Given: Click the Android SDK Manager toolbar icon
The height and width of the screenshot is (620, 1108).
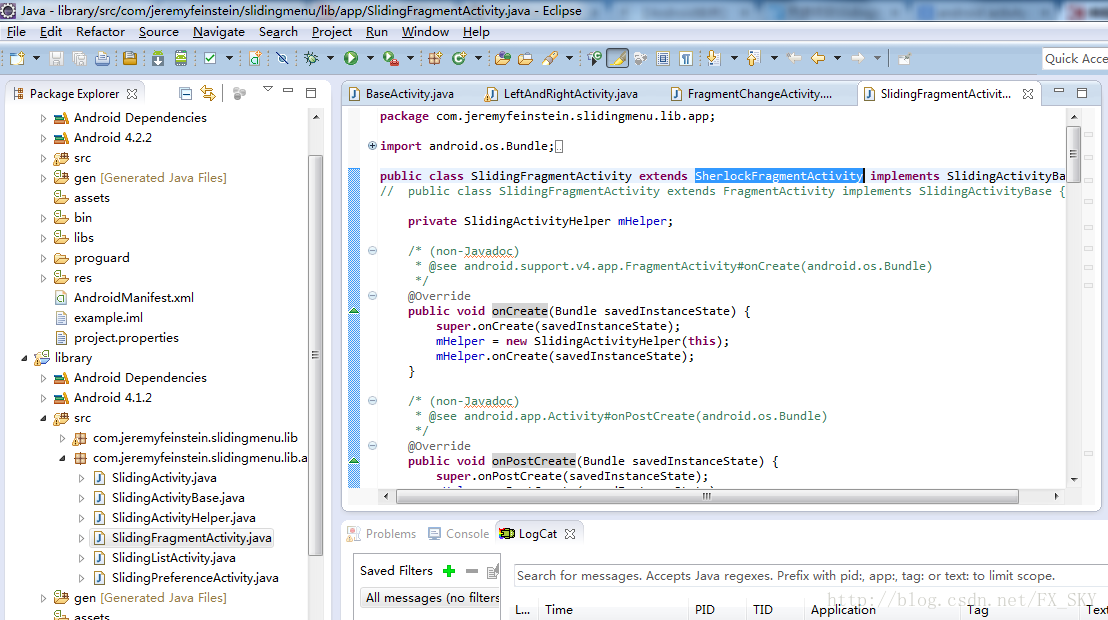Looking at the screenshot, I should (158, 59).
